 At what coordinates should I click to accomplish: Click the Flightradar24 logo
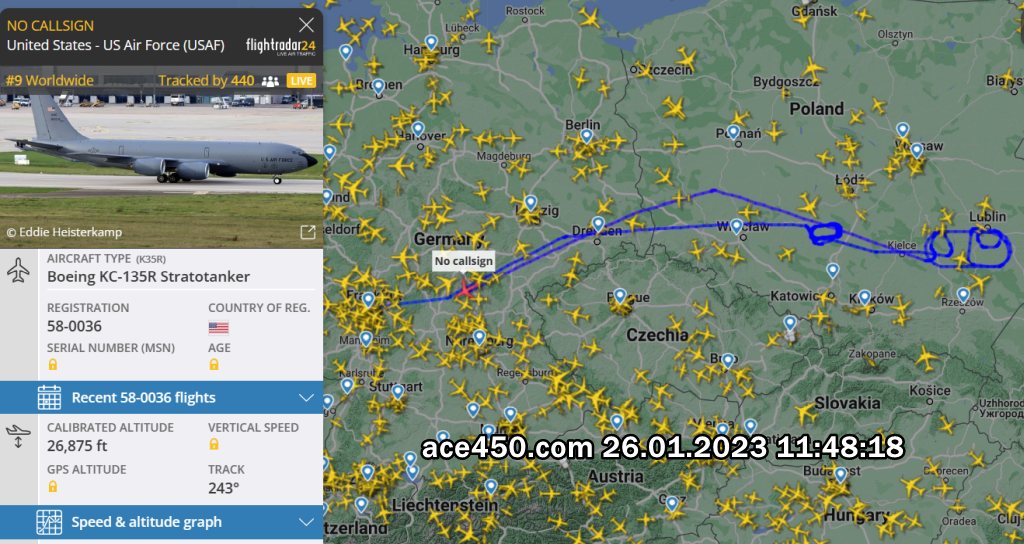click(280, 46)
